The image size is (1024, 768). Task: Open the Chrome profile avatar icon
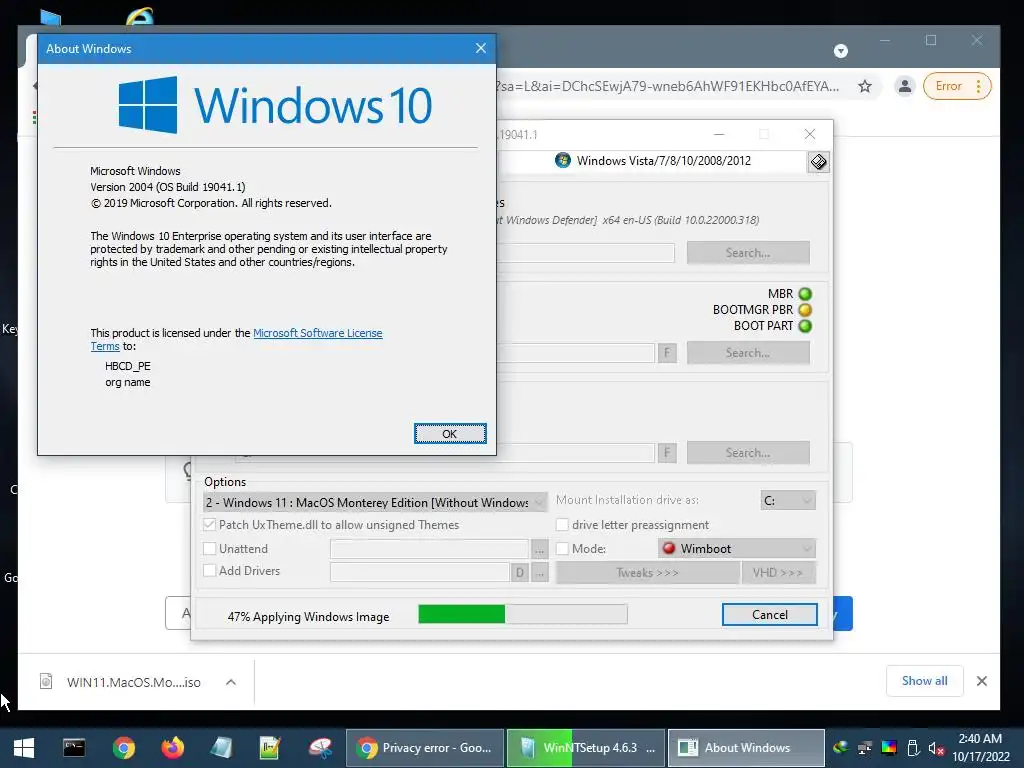pos(904,86)
